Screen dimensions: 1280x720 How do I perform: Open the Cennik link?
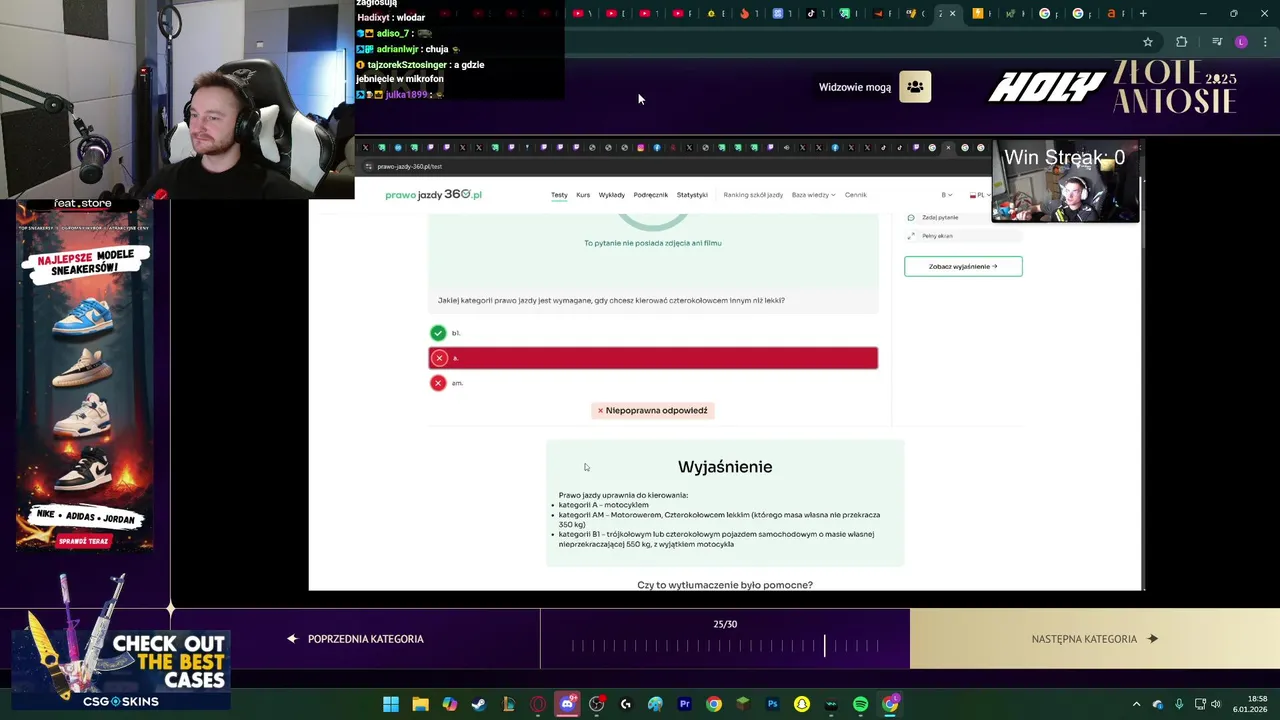[856, 195]
